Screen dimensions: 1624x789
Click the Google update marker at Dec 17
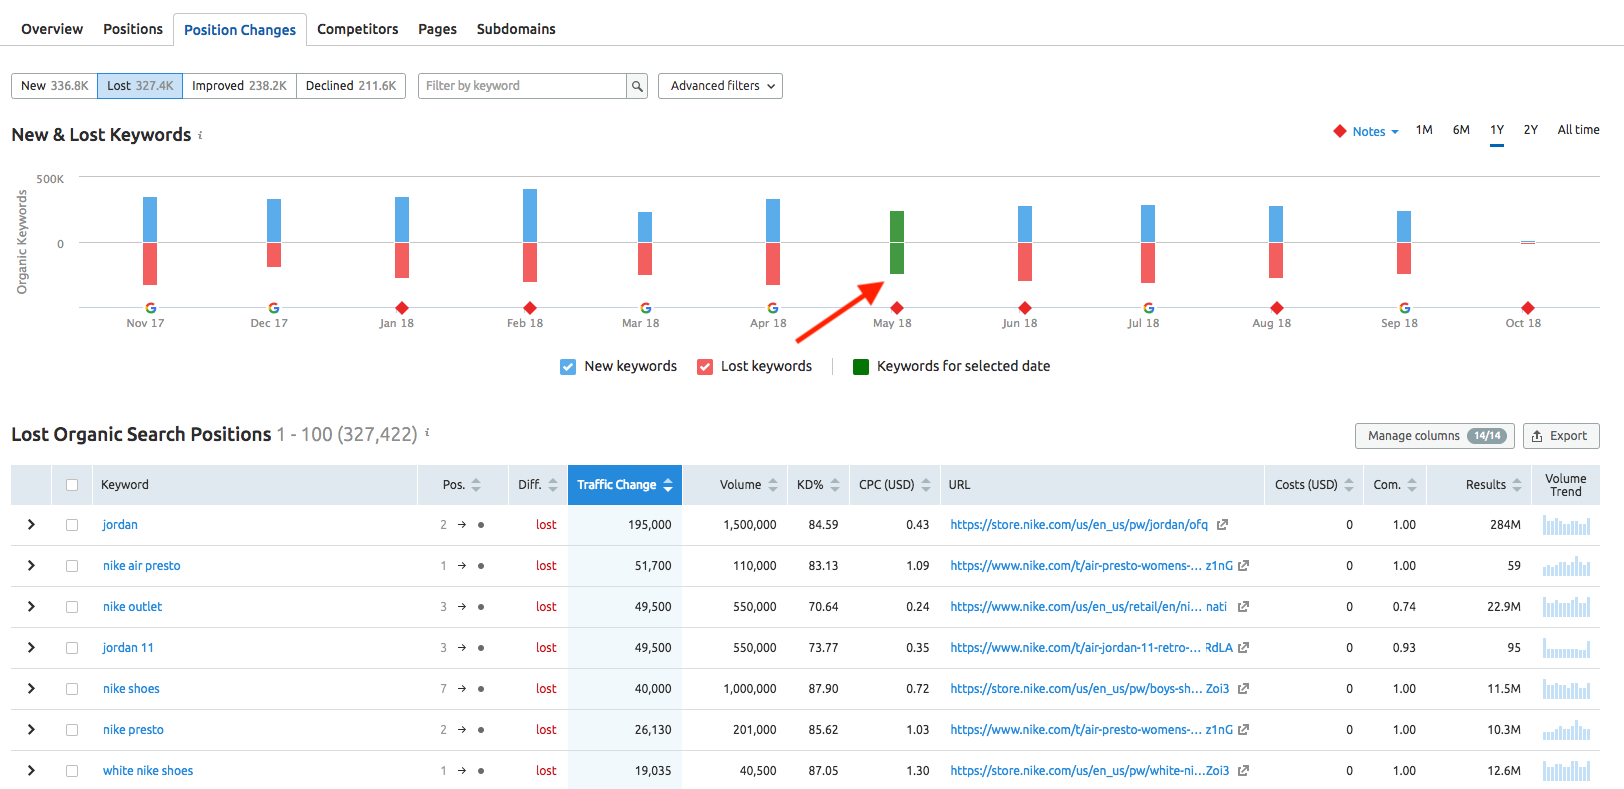[274, 308]
